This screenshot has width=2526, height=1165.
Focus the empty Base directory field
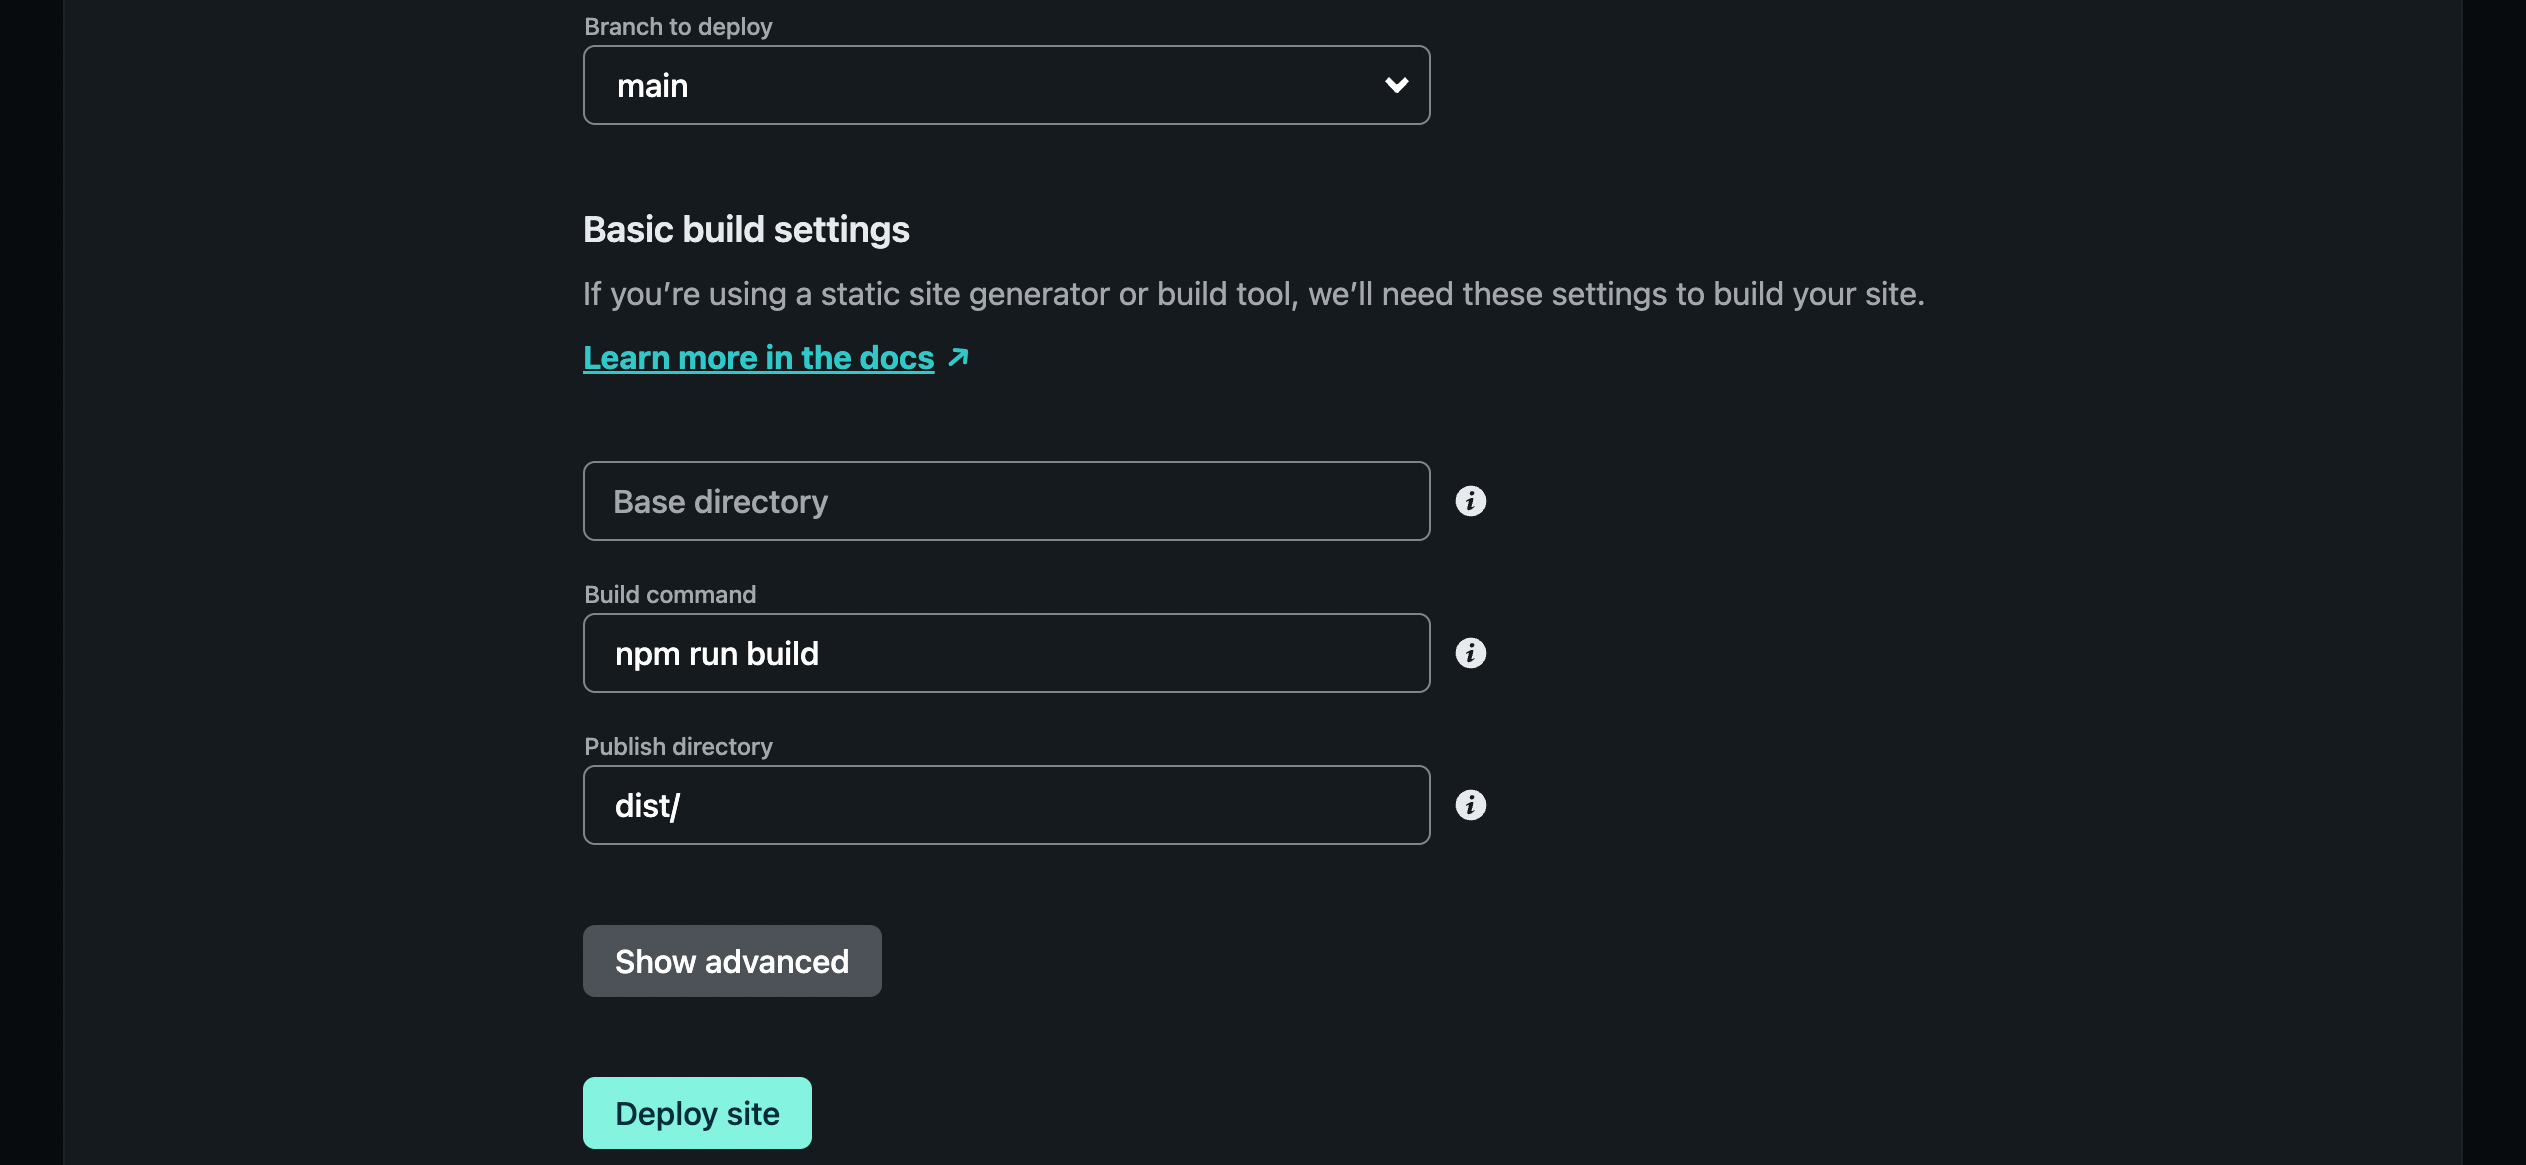(1006, 501)
